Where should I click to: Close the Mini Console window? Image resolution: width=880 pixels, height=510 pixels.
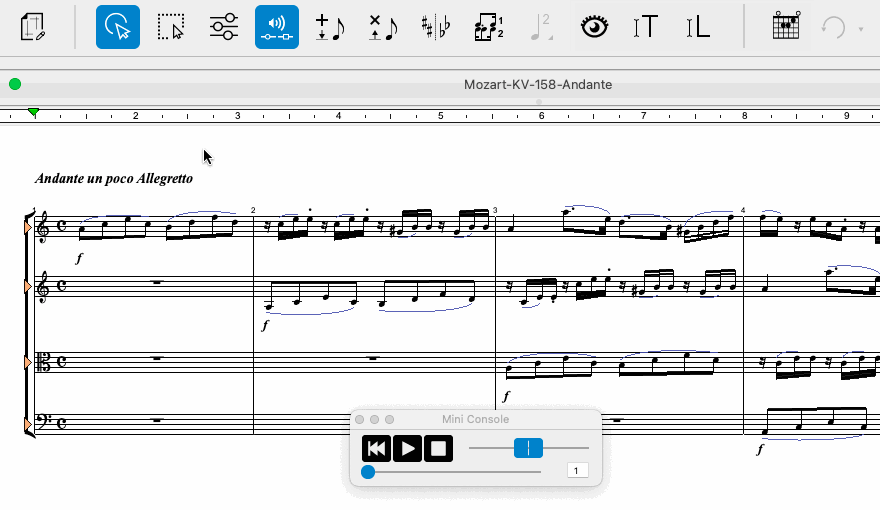click(360, 420)
